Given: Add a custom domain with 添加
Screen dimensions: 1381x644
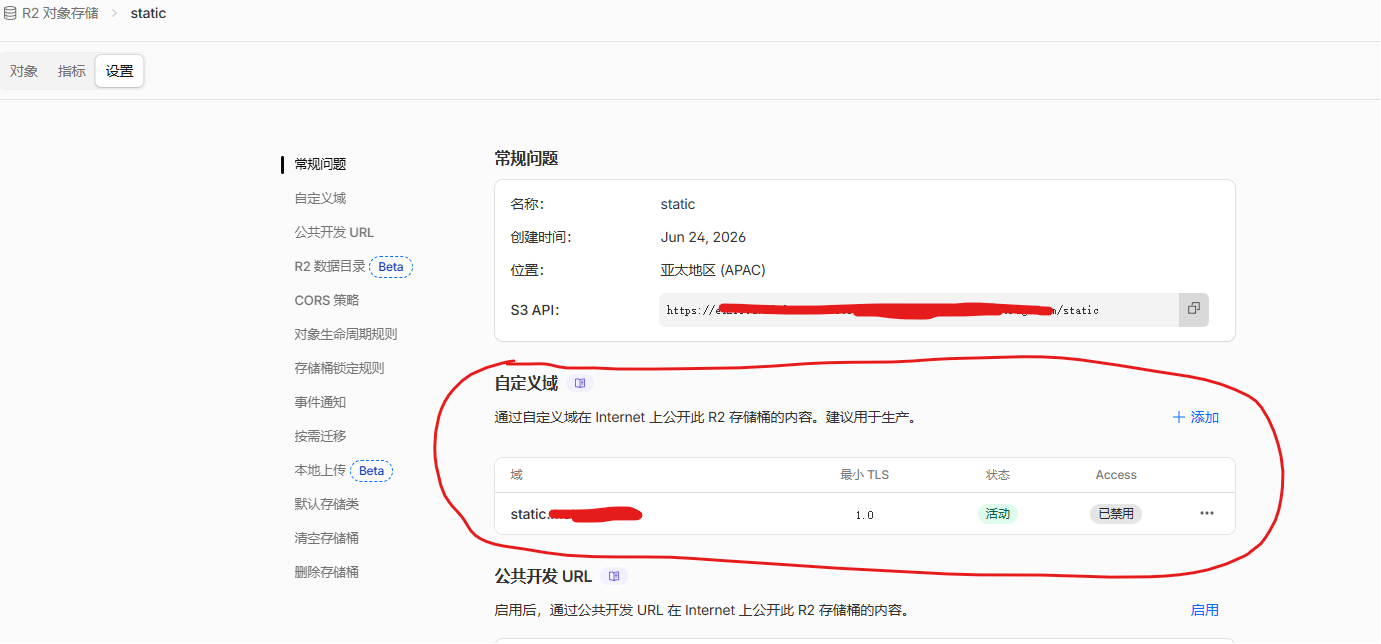Looking at the screenshot, I should tap(1196, 417).
